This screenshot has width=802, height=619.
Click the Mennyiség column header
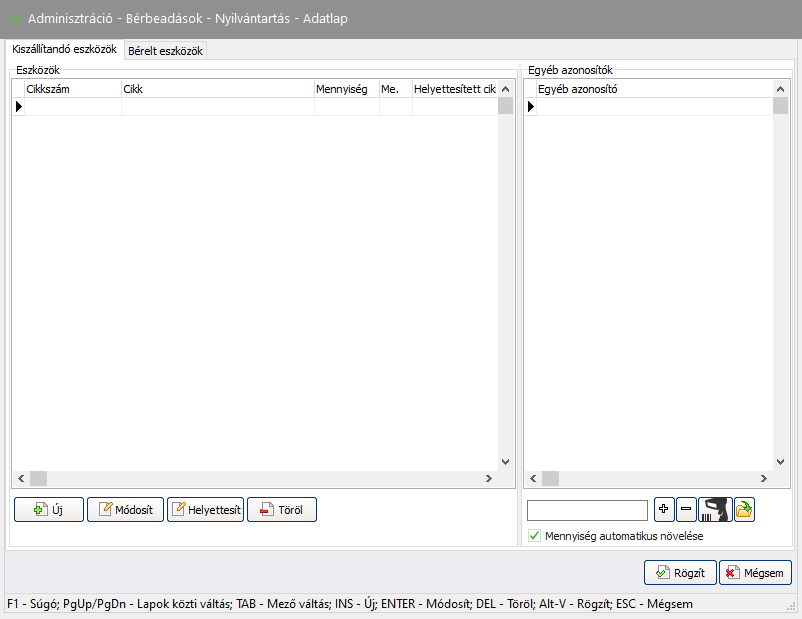coord(346,89)
